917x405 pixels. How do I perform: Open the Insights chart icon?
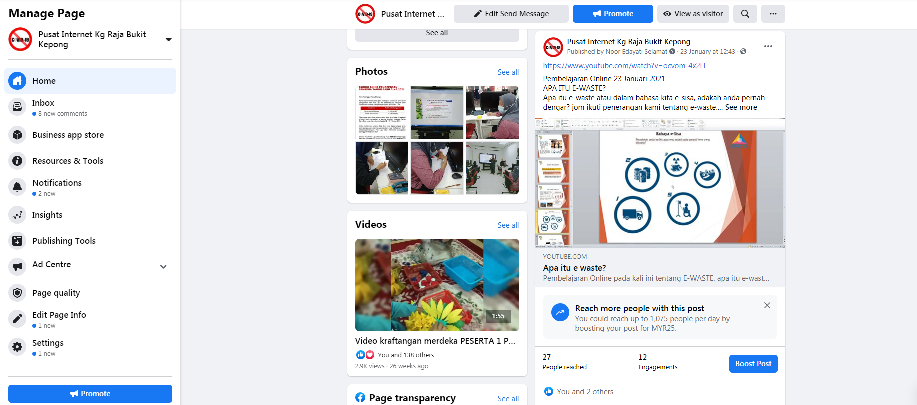(18, 215)
